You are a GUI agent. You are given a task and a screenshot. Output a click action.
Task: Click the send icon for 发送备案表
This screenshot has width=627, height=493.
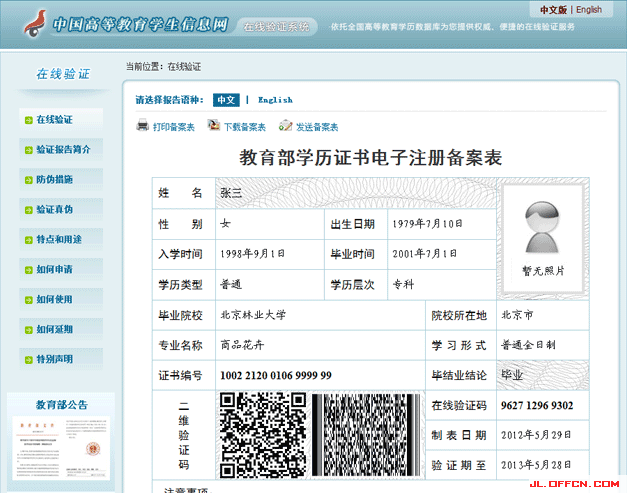285,126
